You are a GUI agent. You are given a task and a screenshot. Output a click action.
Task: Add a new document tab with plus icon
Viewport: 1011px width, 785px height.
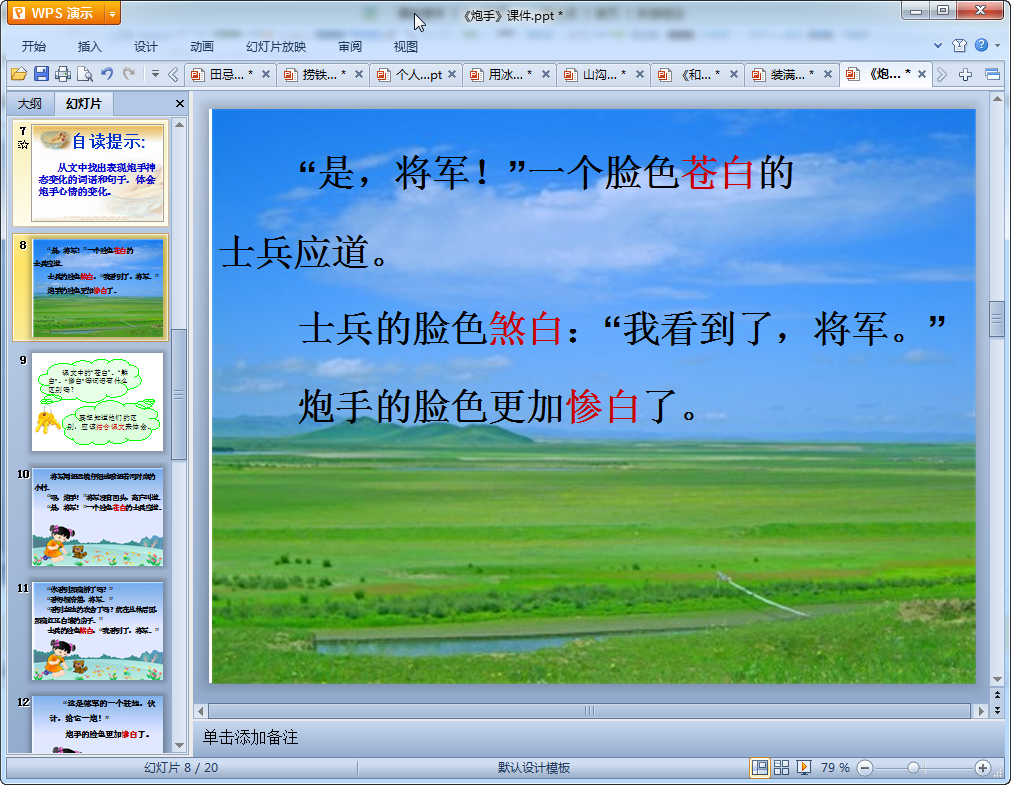coord(965,74)
